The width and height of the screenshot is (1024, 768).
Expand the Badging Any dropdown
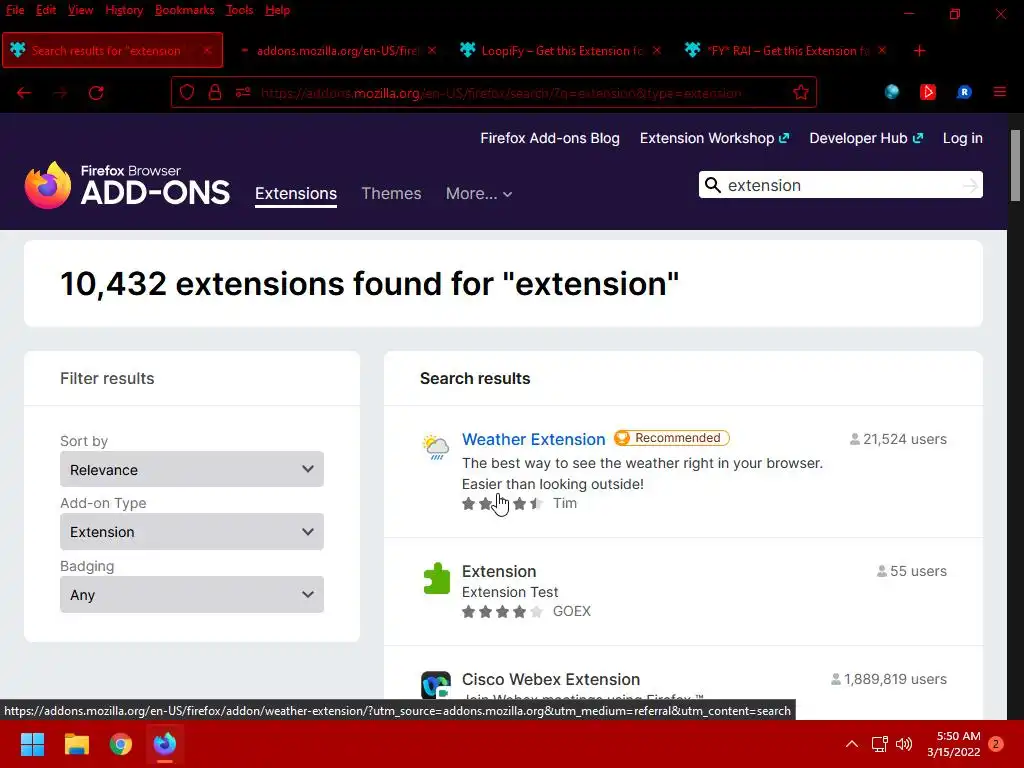pos(192,594)
